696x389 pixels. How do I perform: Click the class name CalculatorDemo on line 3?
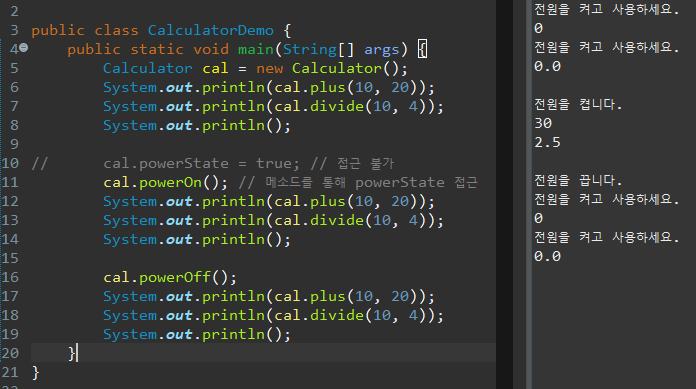tap(210, 30)
